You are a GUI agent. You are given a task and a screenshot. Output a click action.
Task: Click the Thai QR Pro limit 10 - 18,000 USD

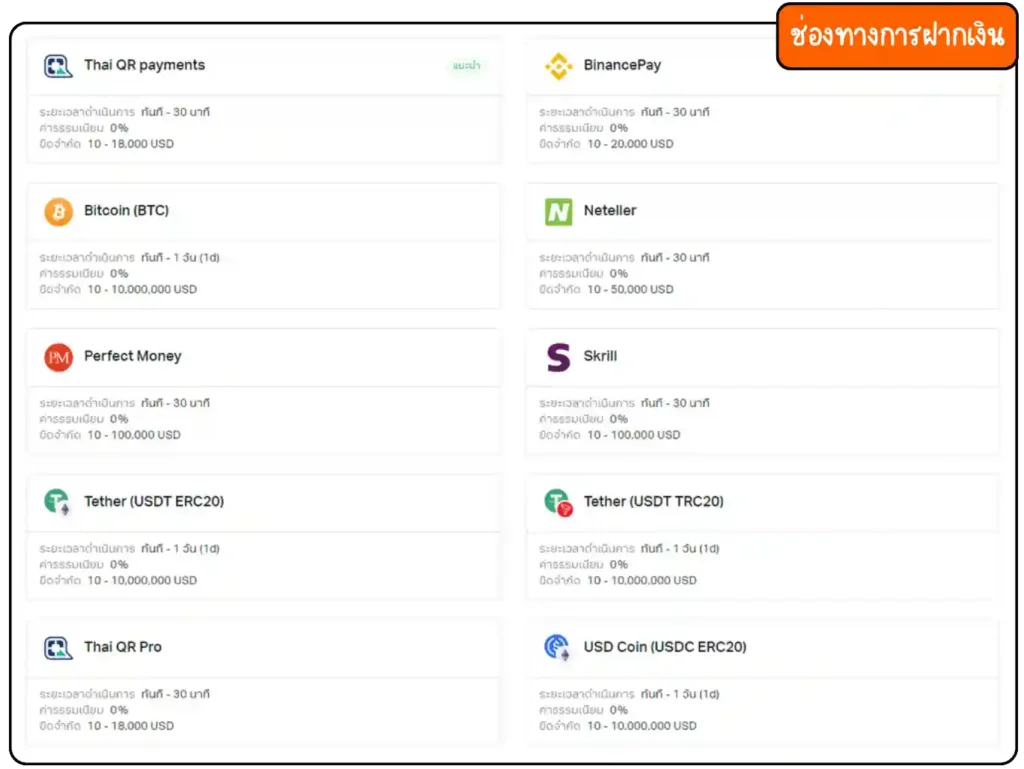[x=130, y=726]
